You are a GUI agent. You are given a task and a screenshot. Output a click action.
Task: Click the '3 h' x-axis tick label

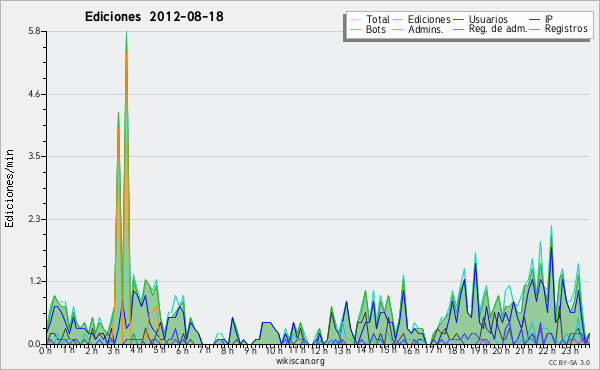click(x=114, y=351)
